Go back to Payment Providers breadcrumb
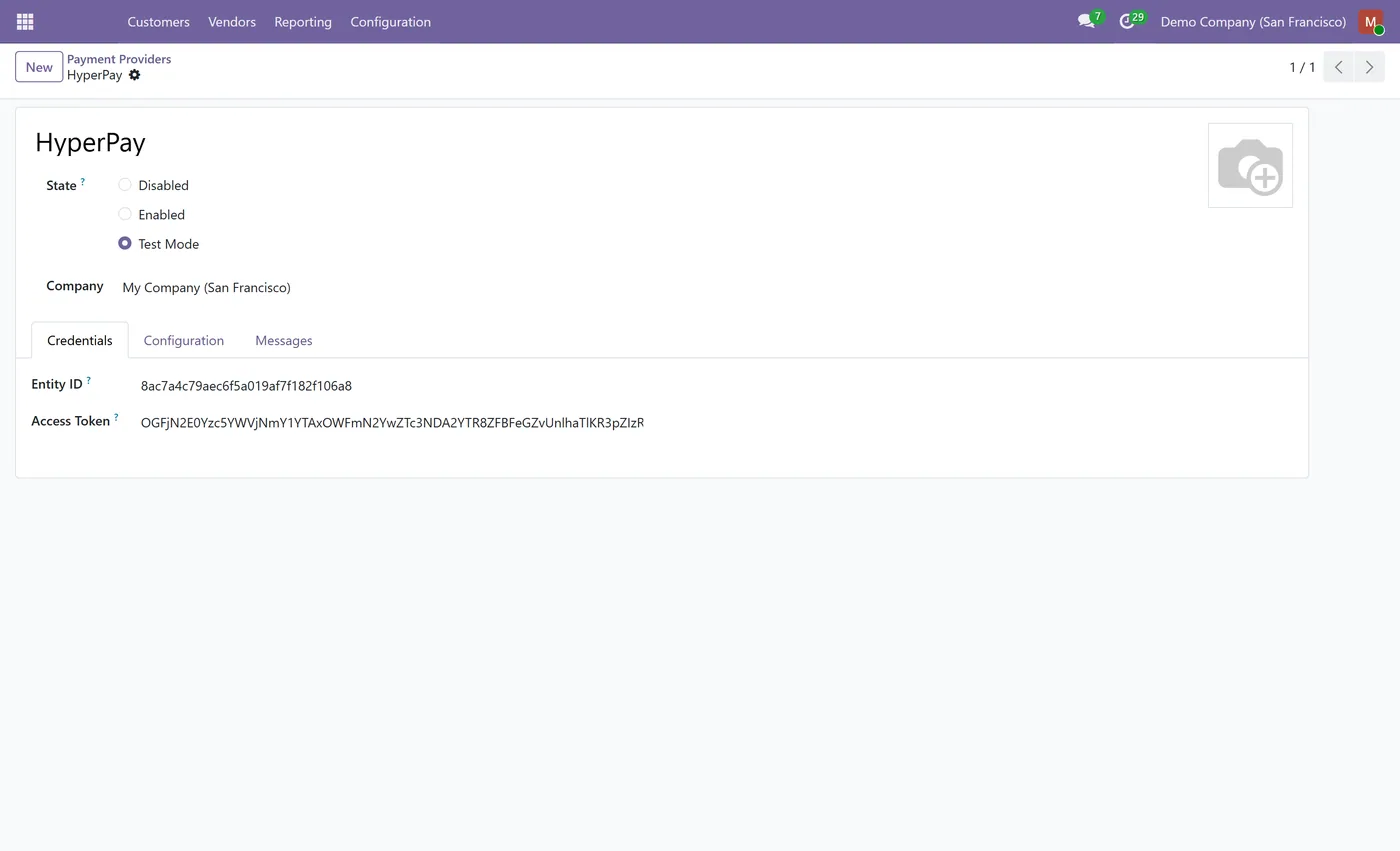 click(x=119, y=59)
